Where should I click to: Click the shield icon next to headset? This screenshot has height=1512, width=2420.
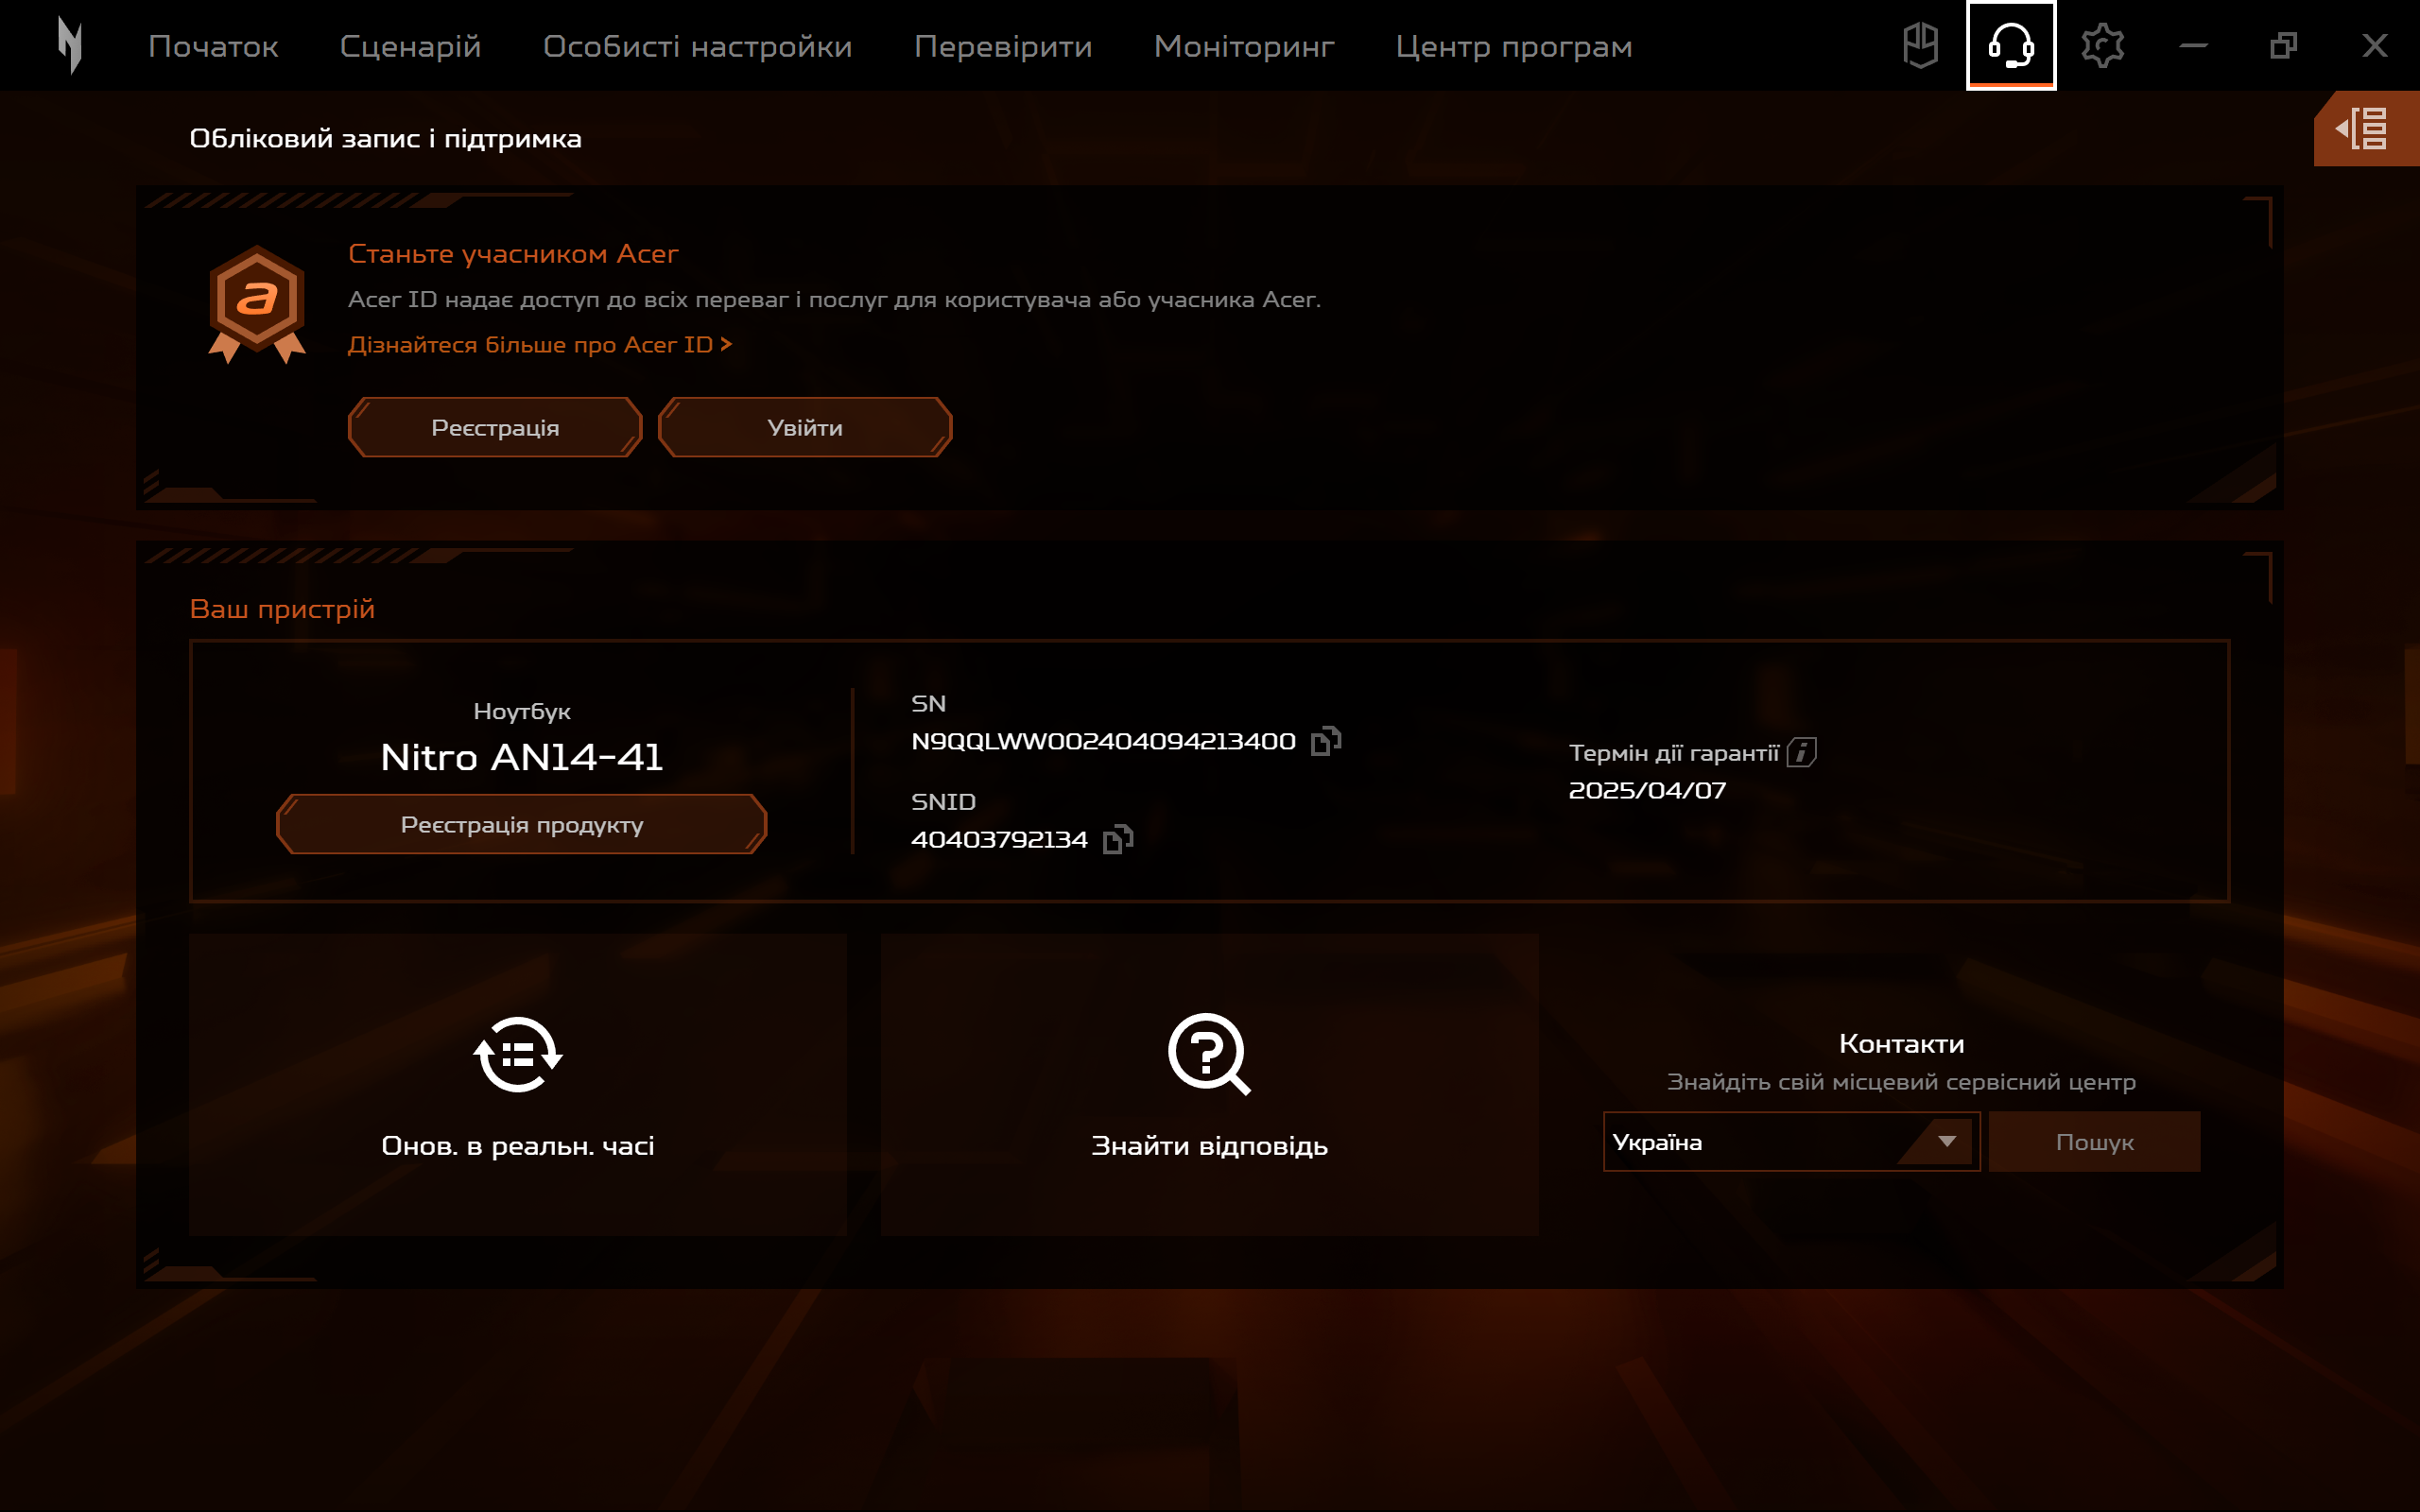1920,44
